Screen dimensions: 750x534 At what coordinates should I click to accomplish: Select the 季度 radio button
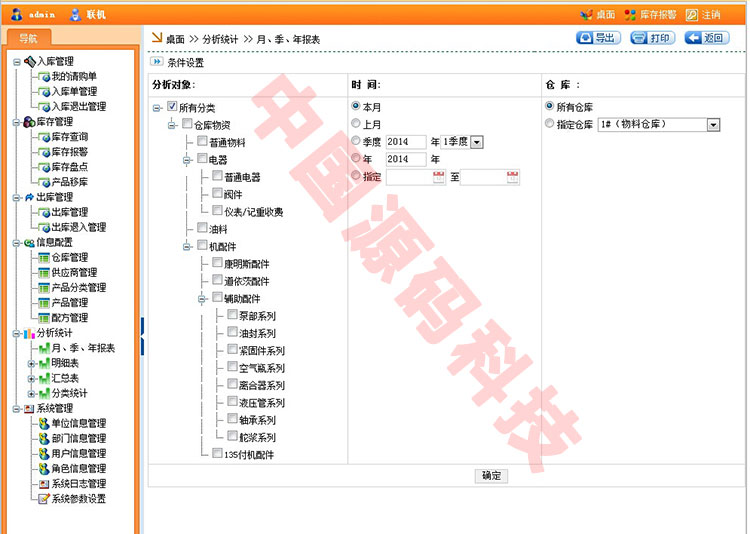point(355,141)
